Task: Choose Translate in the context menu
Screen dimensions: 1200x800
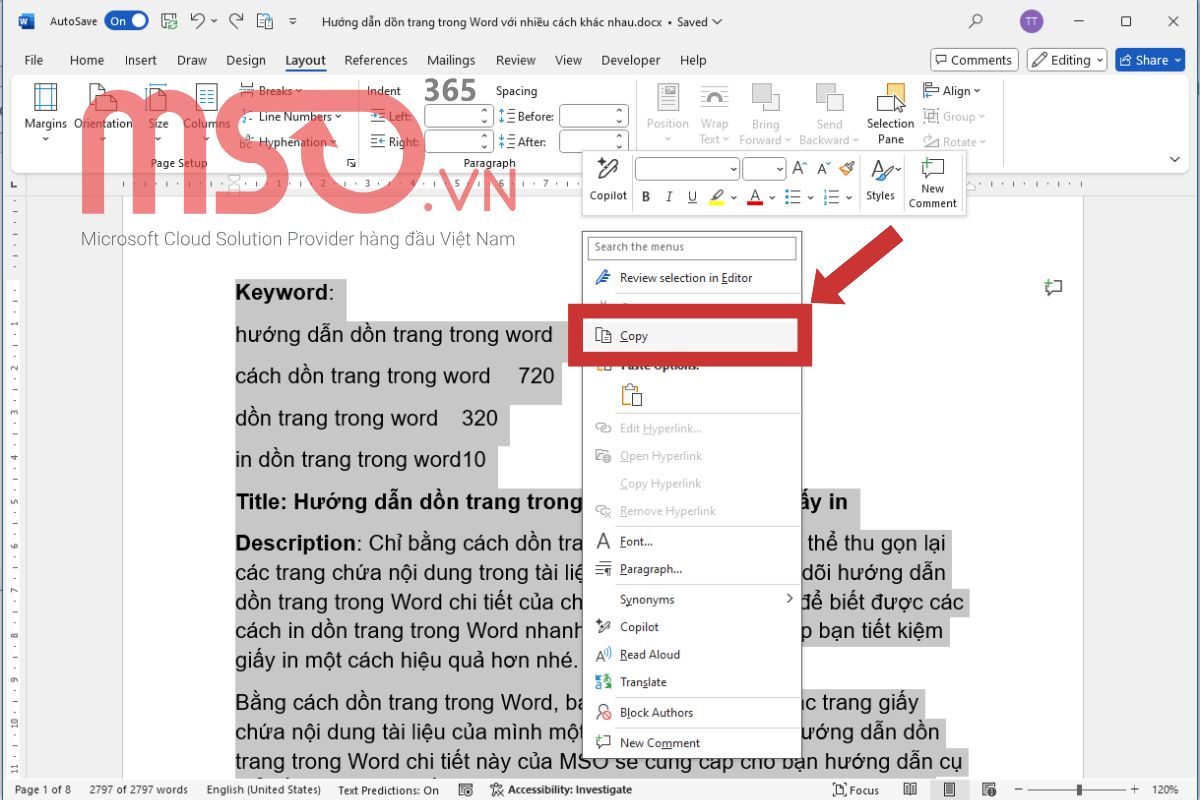Action: pos(692,682)
